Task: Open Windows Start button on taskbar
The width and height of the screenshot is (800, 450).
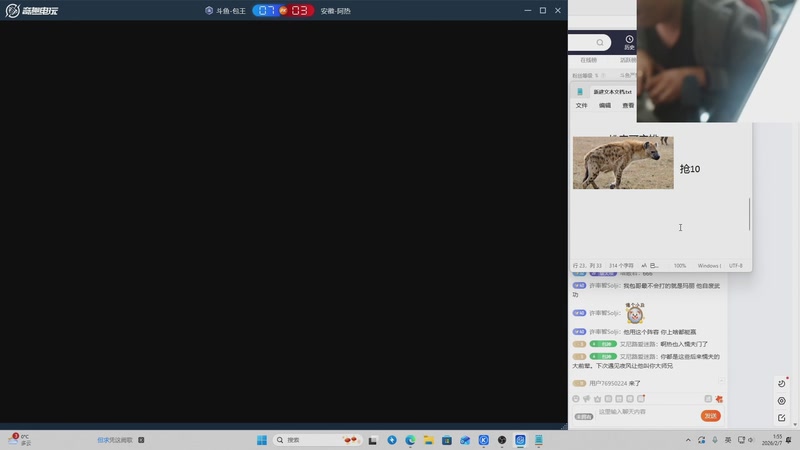Action: coord(262,440)
